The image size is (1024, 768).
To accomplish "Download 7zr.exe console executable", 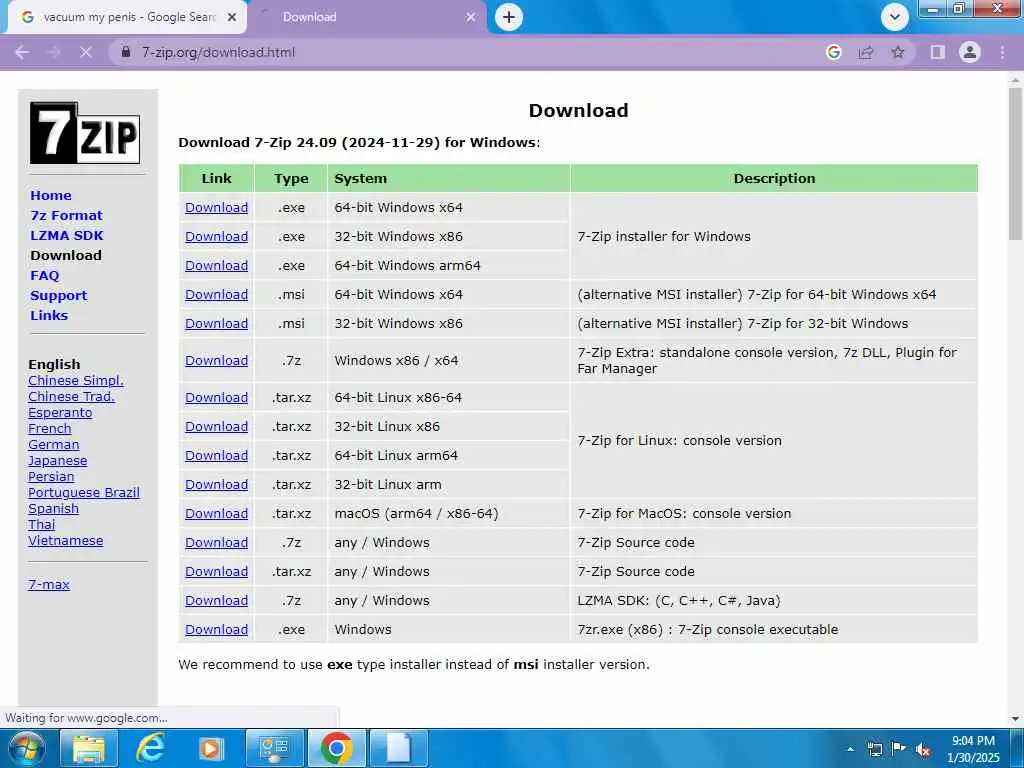I will [216, 630].
